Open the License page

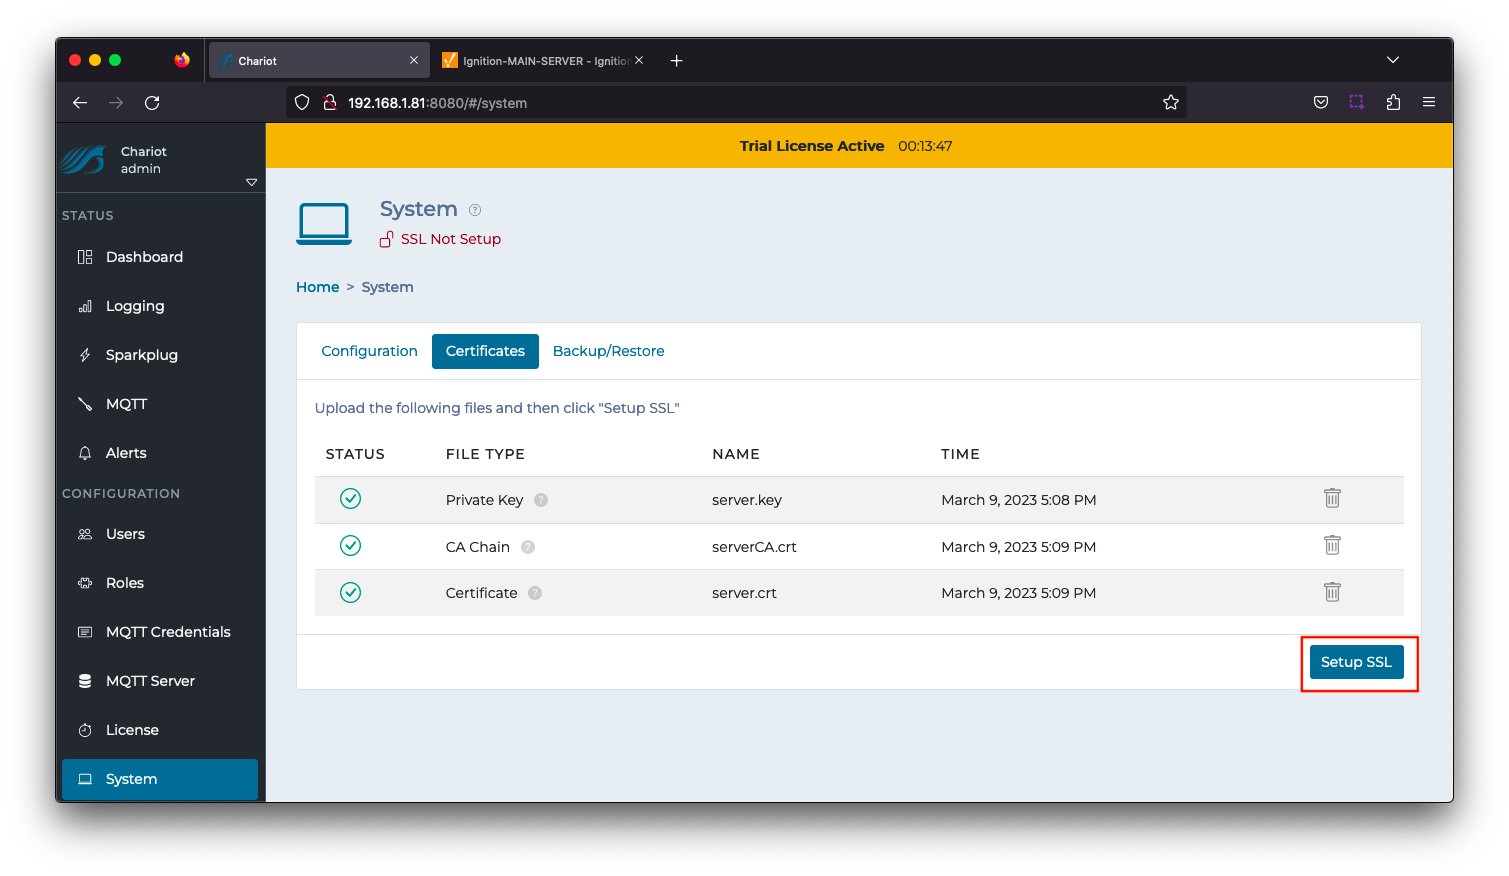[x=160, y=730]
